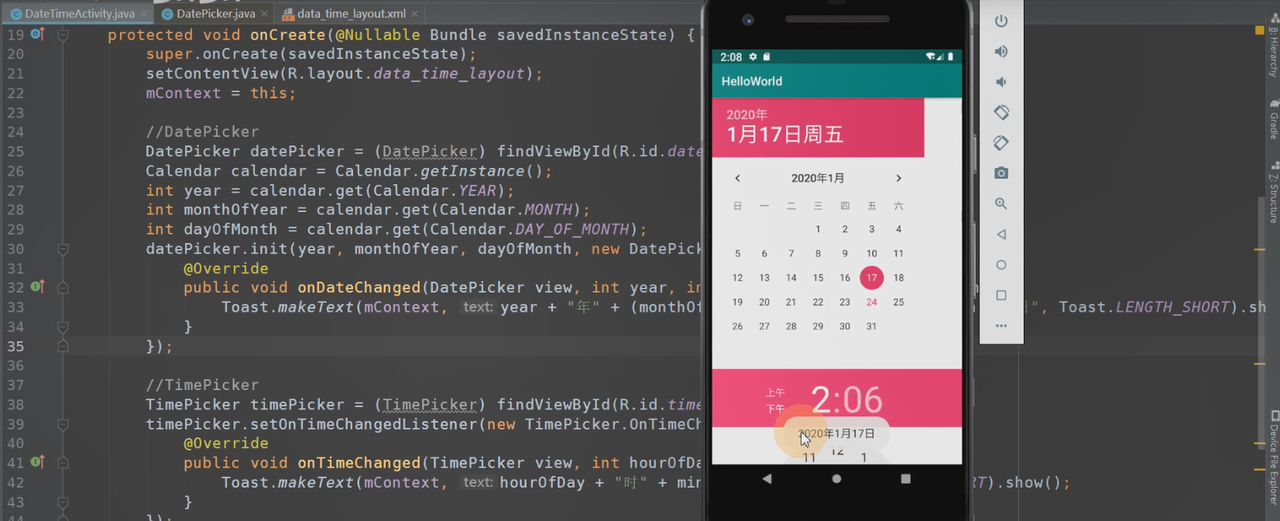This screenshot has height=521, width=1280.
Task: Go to previous month in the calendar
Action: coord(738,178)
